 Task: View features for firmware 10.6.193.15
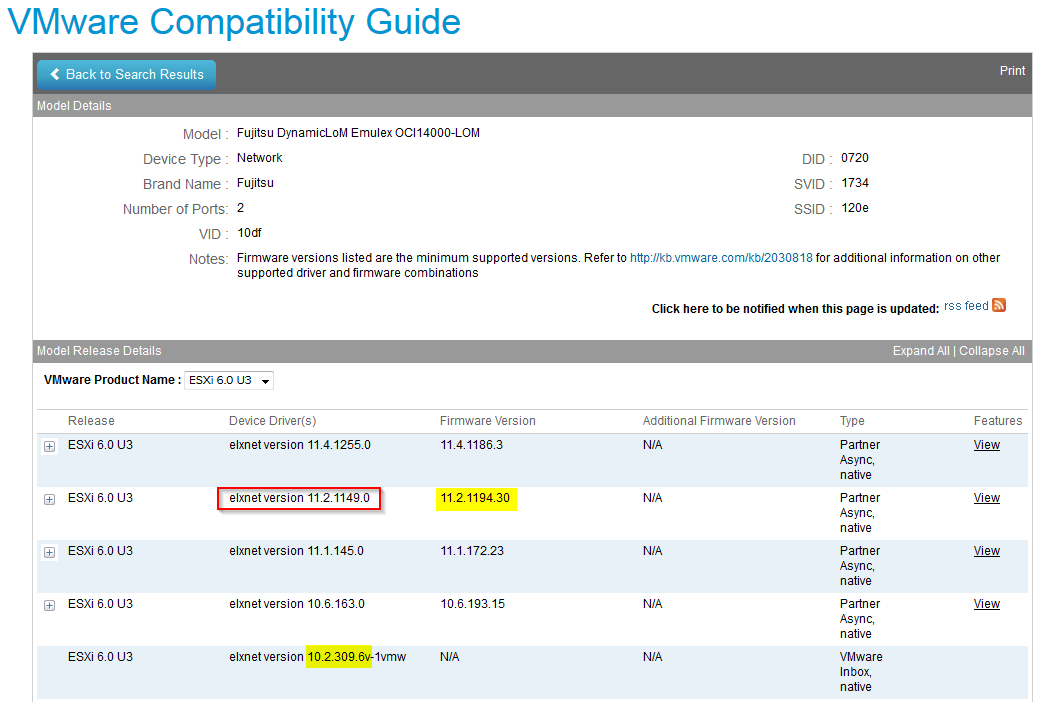point(986,604)
